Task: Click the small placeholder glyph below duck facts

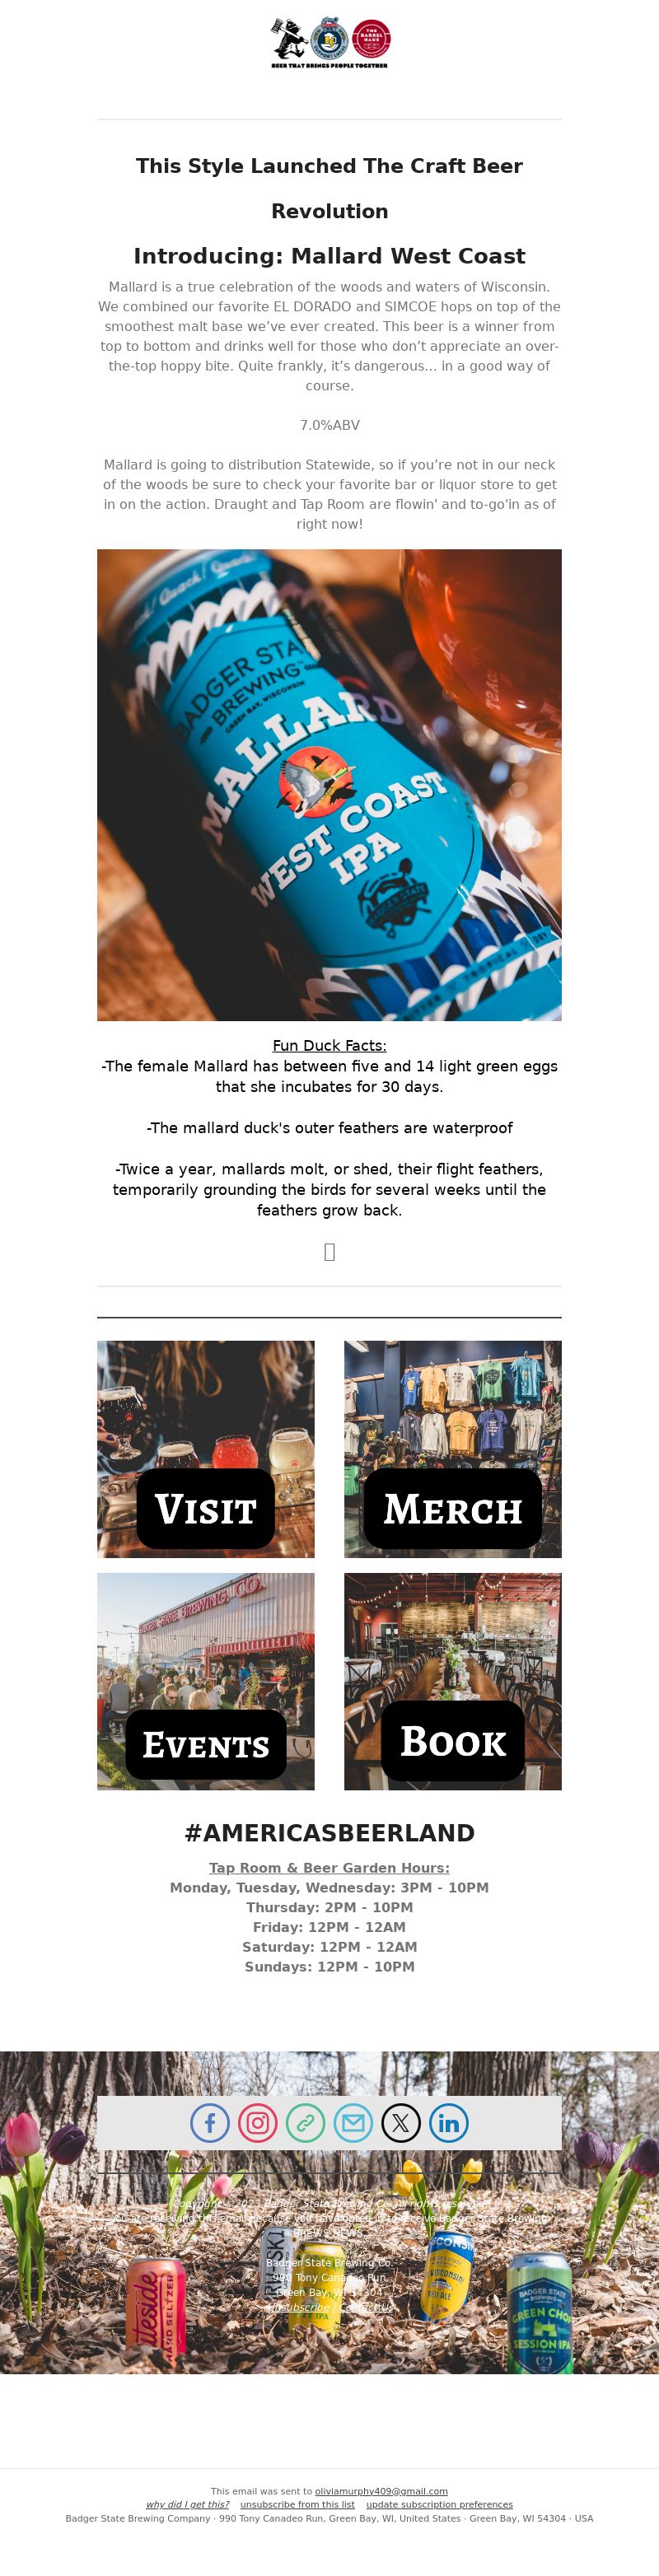Action: click(329, 1251)
